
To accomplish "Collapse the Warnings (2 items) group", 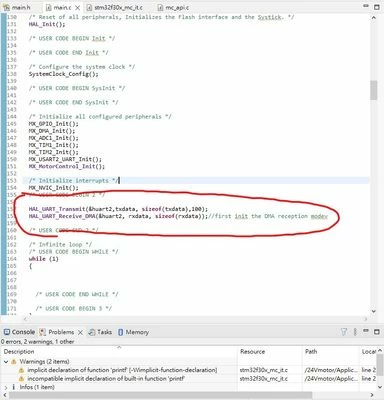I will 6,361.
